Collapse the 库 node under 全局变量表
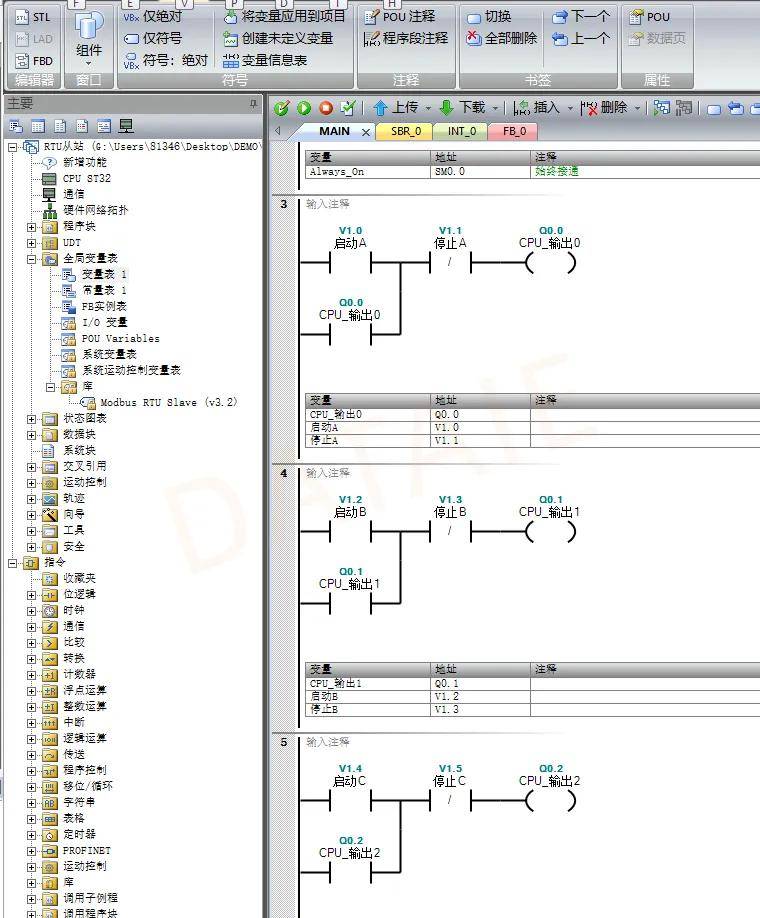 pyautogui.click(x=51, y=388)
